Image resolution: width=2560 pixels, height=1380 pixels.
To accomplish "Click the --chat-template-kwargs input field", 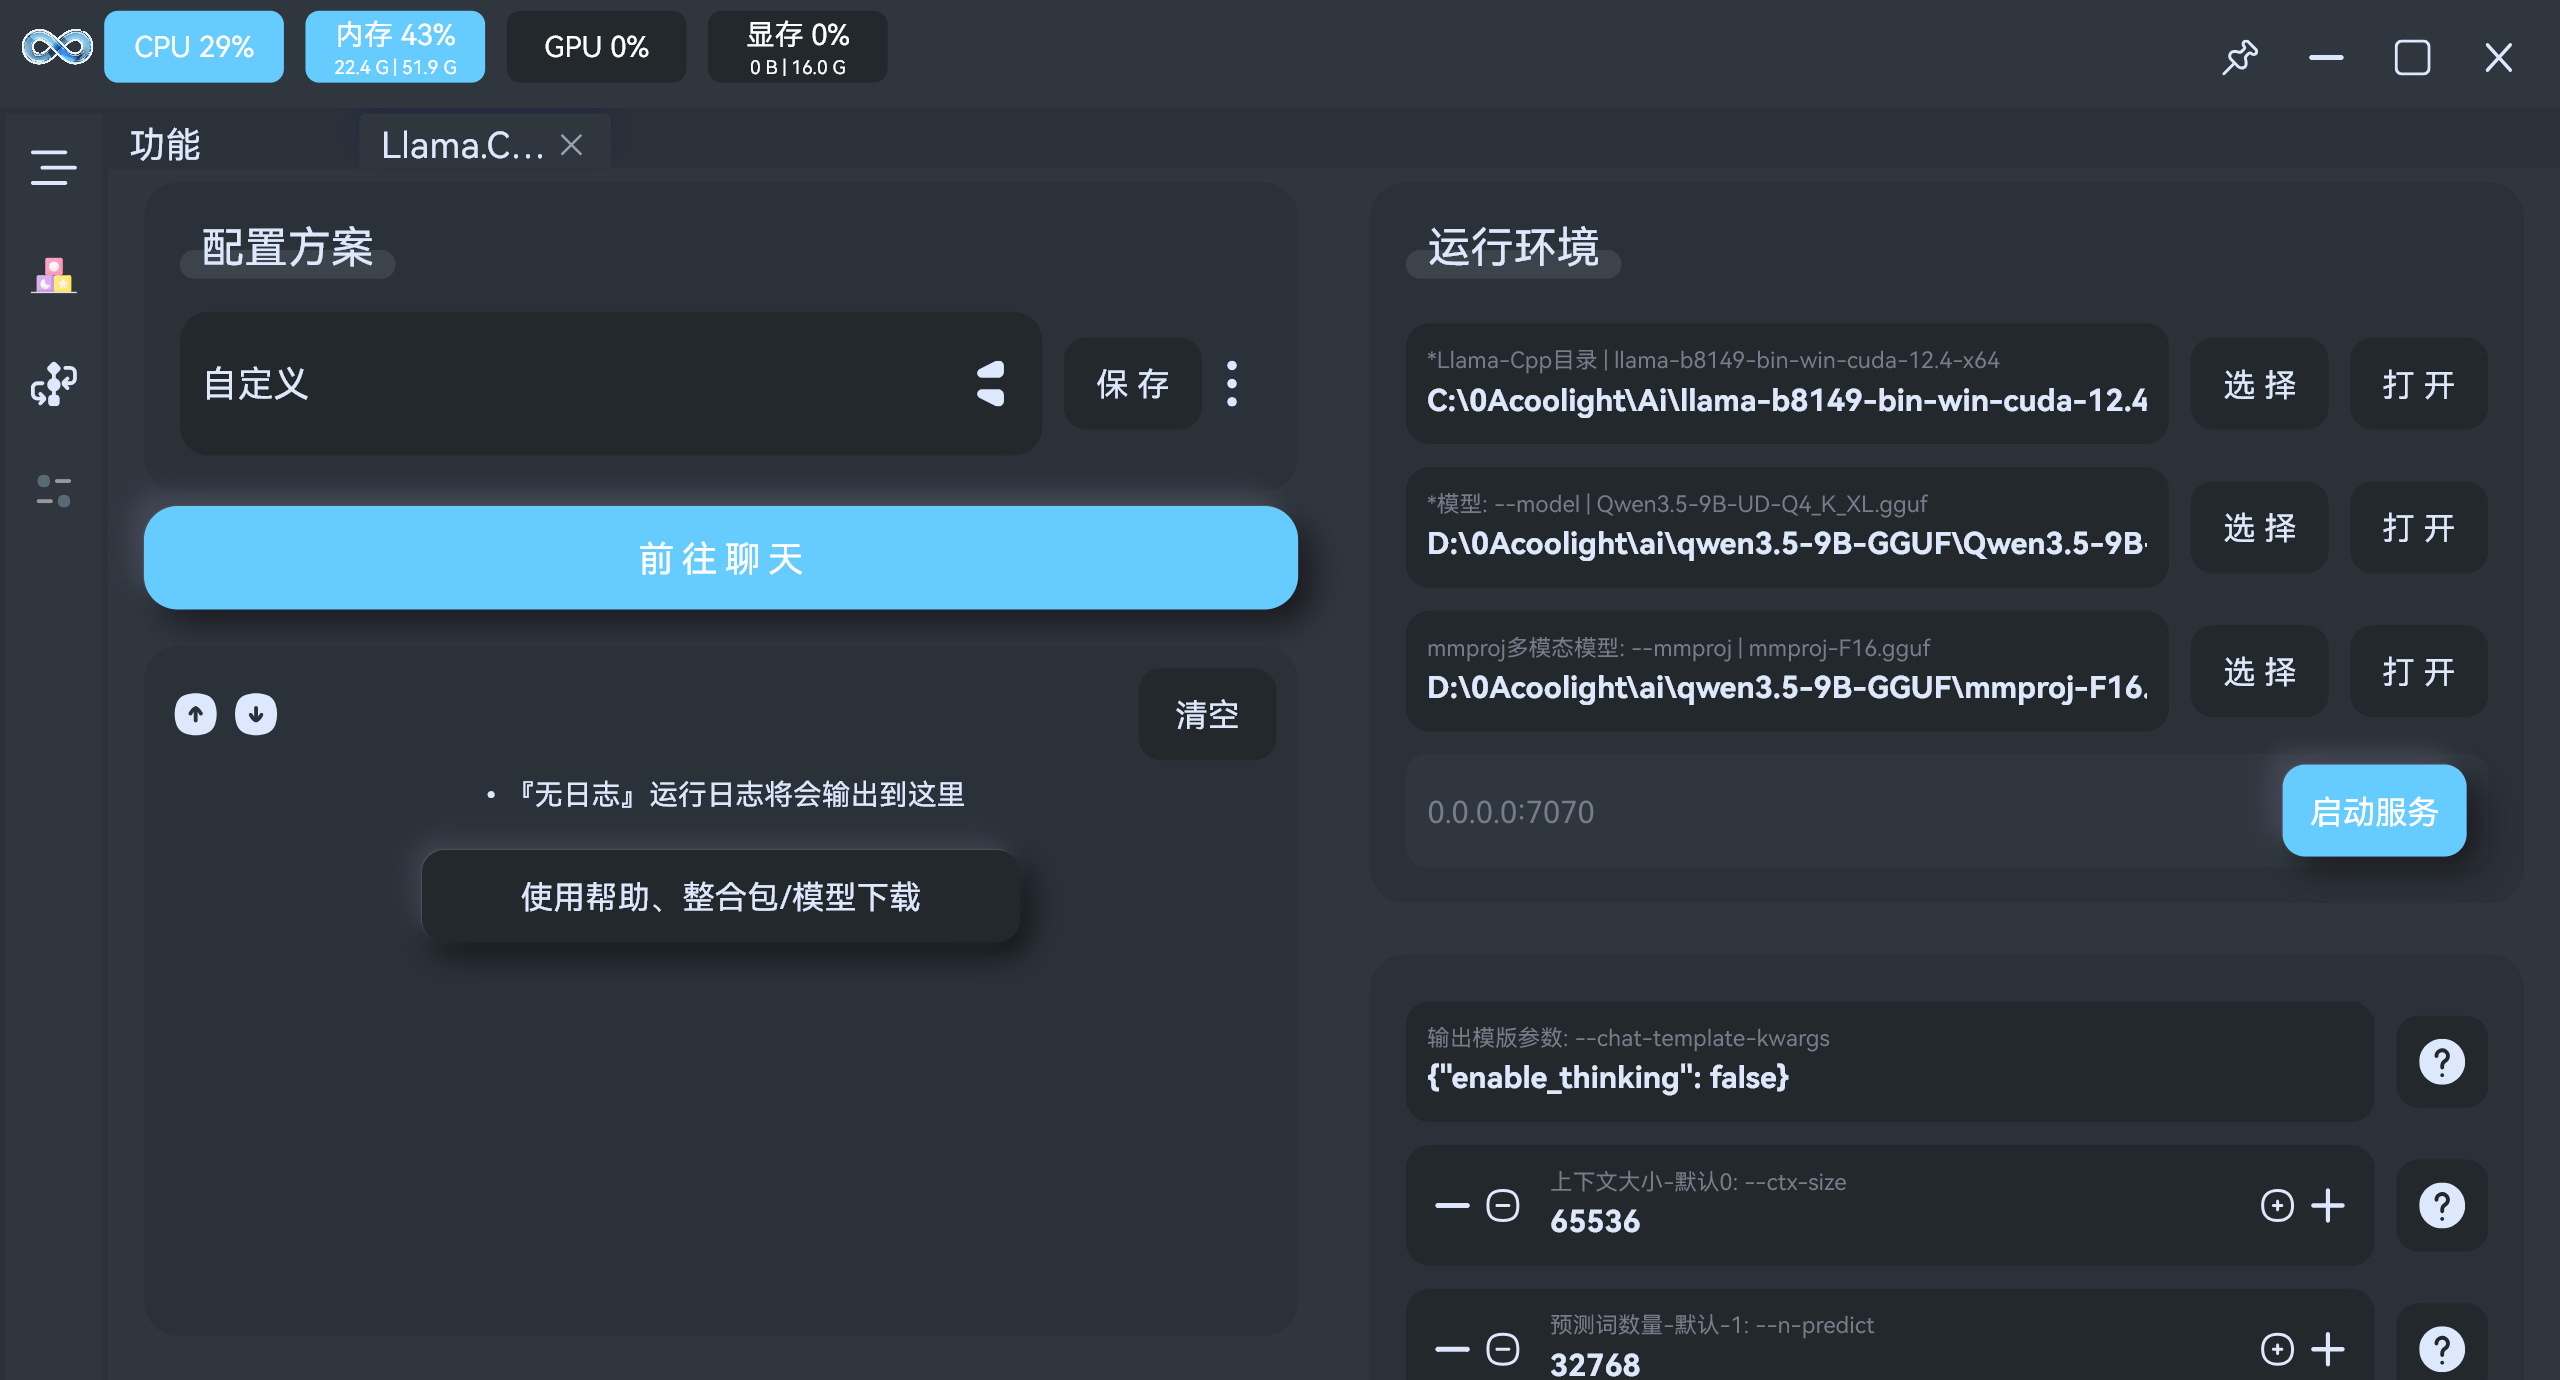I will coord(1889,1061).
